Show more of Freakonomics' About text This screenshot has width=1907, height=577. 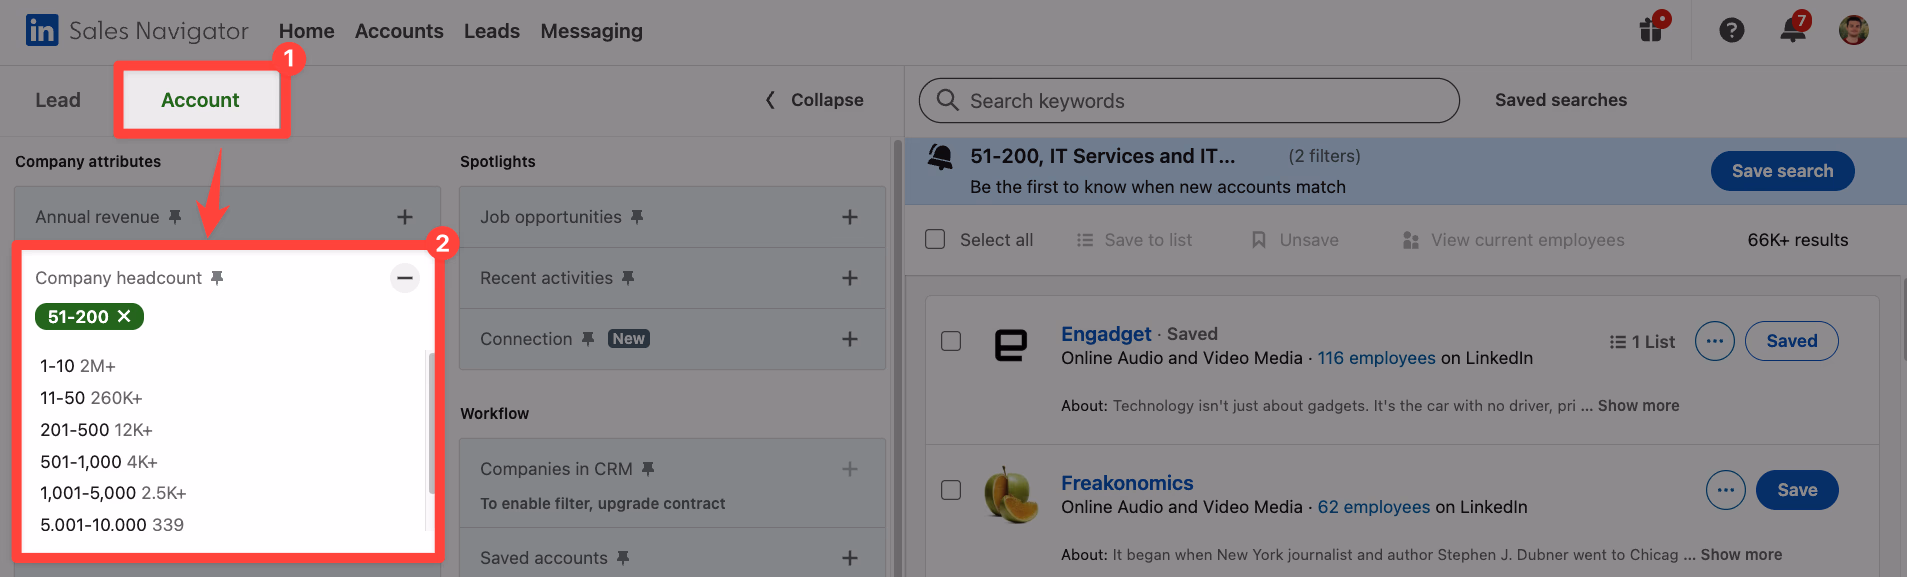pos(1741,555)
